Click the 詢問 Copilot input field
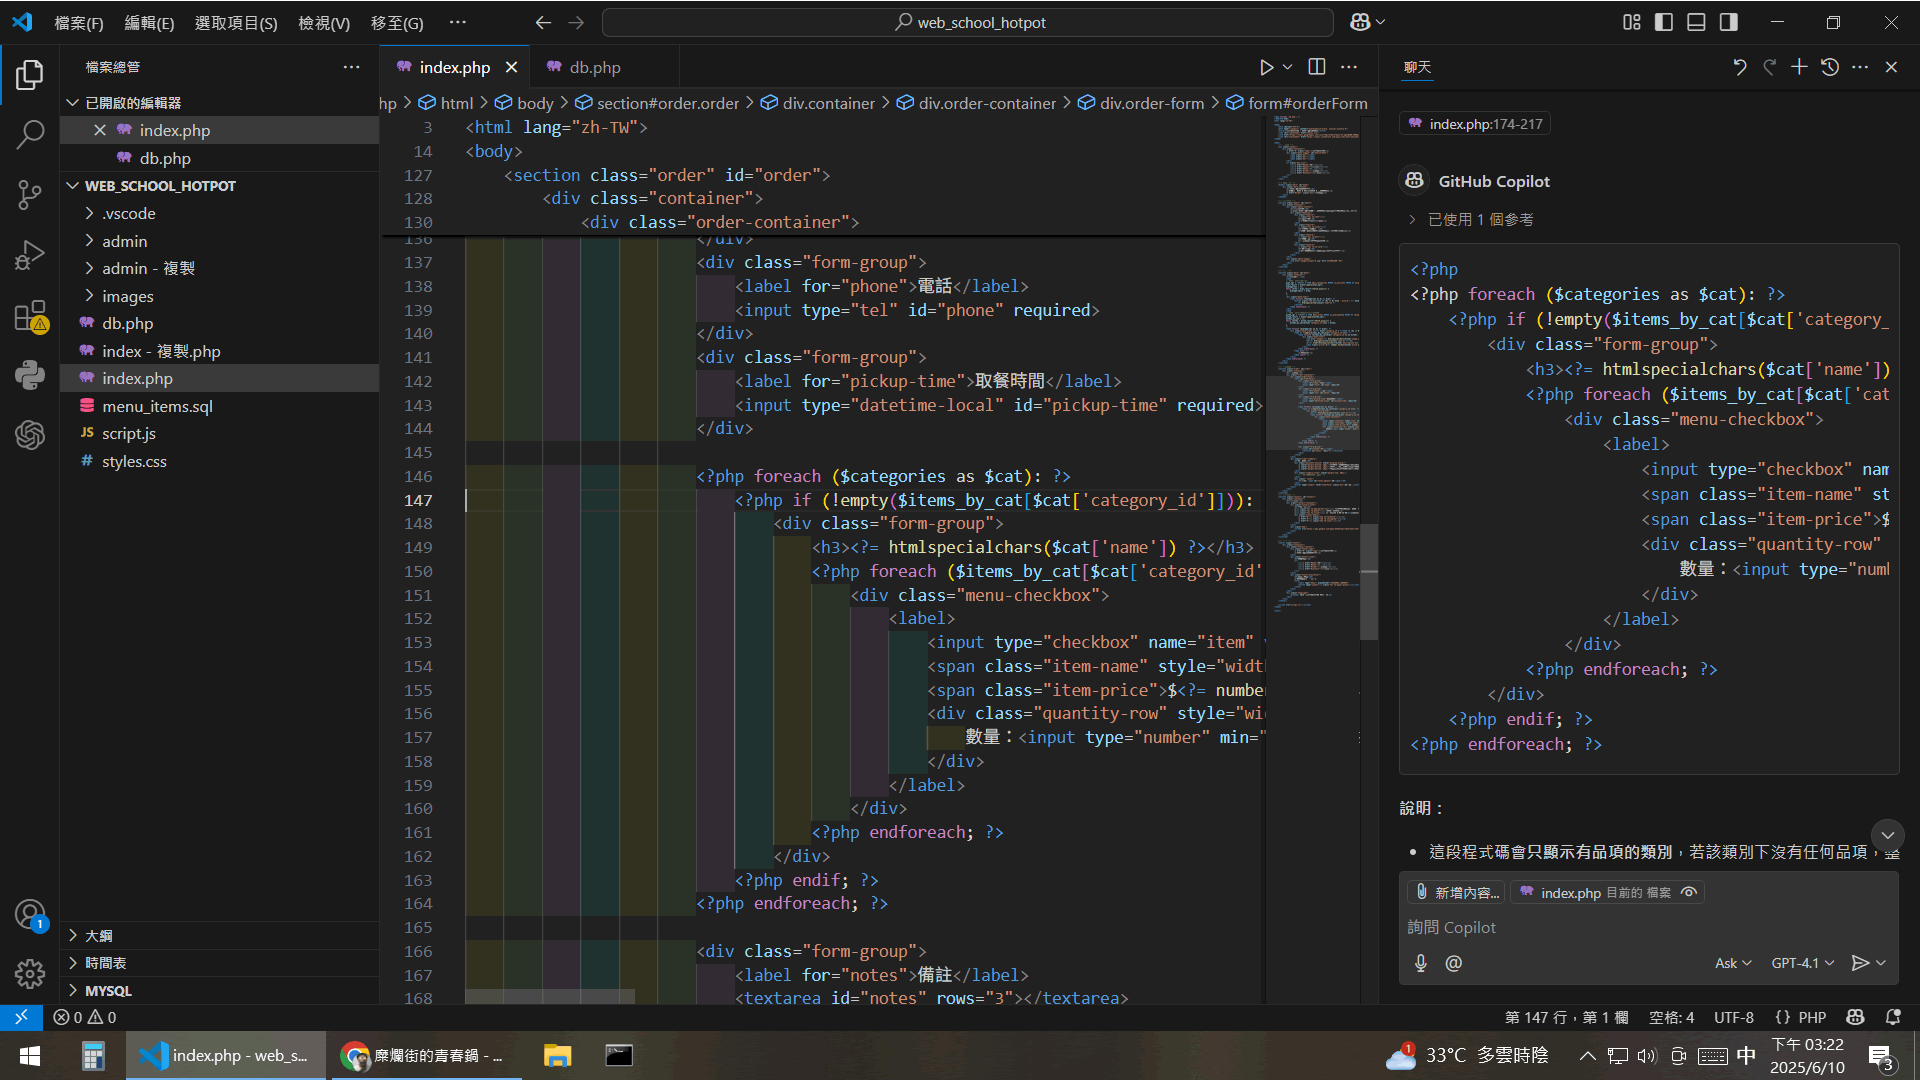 (1640, 927)
